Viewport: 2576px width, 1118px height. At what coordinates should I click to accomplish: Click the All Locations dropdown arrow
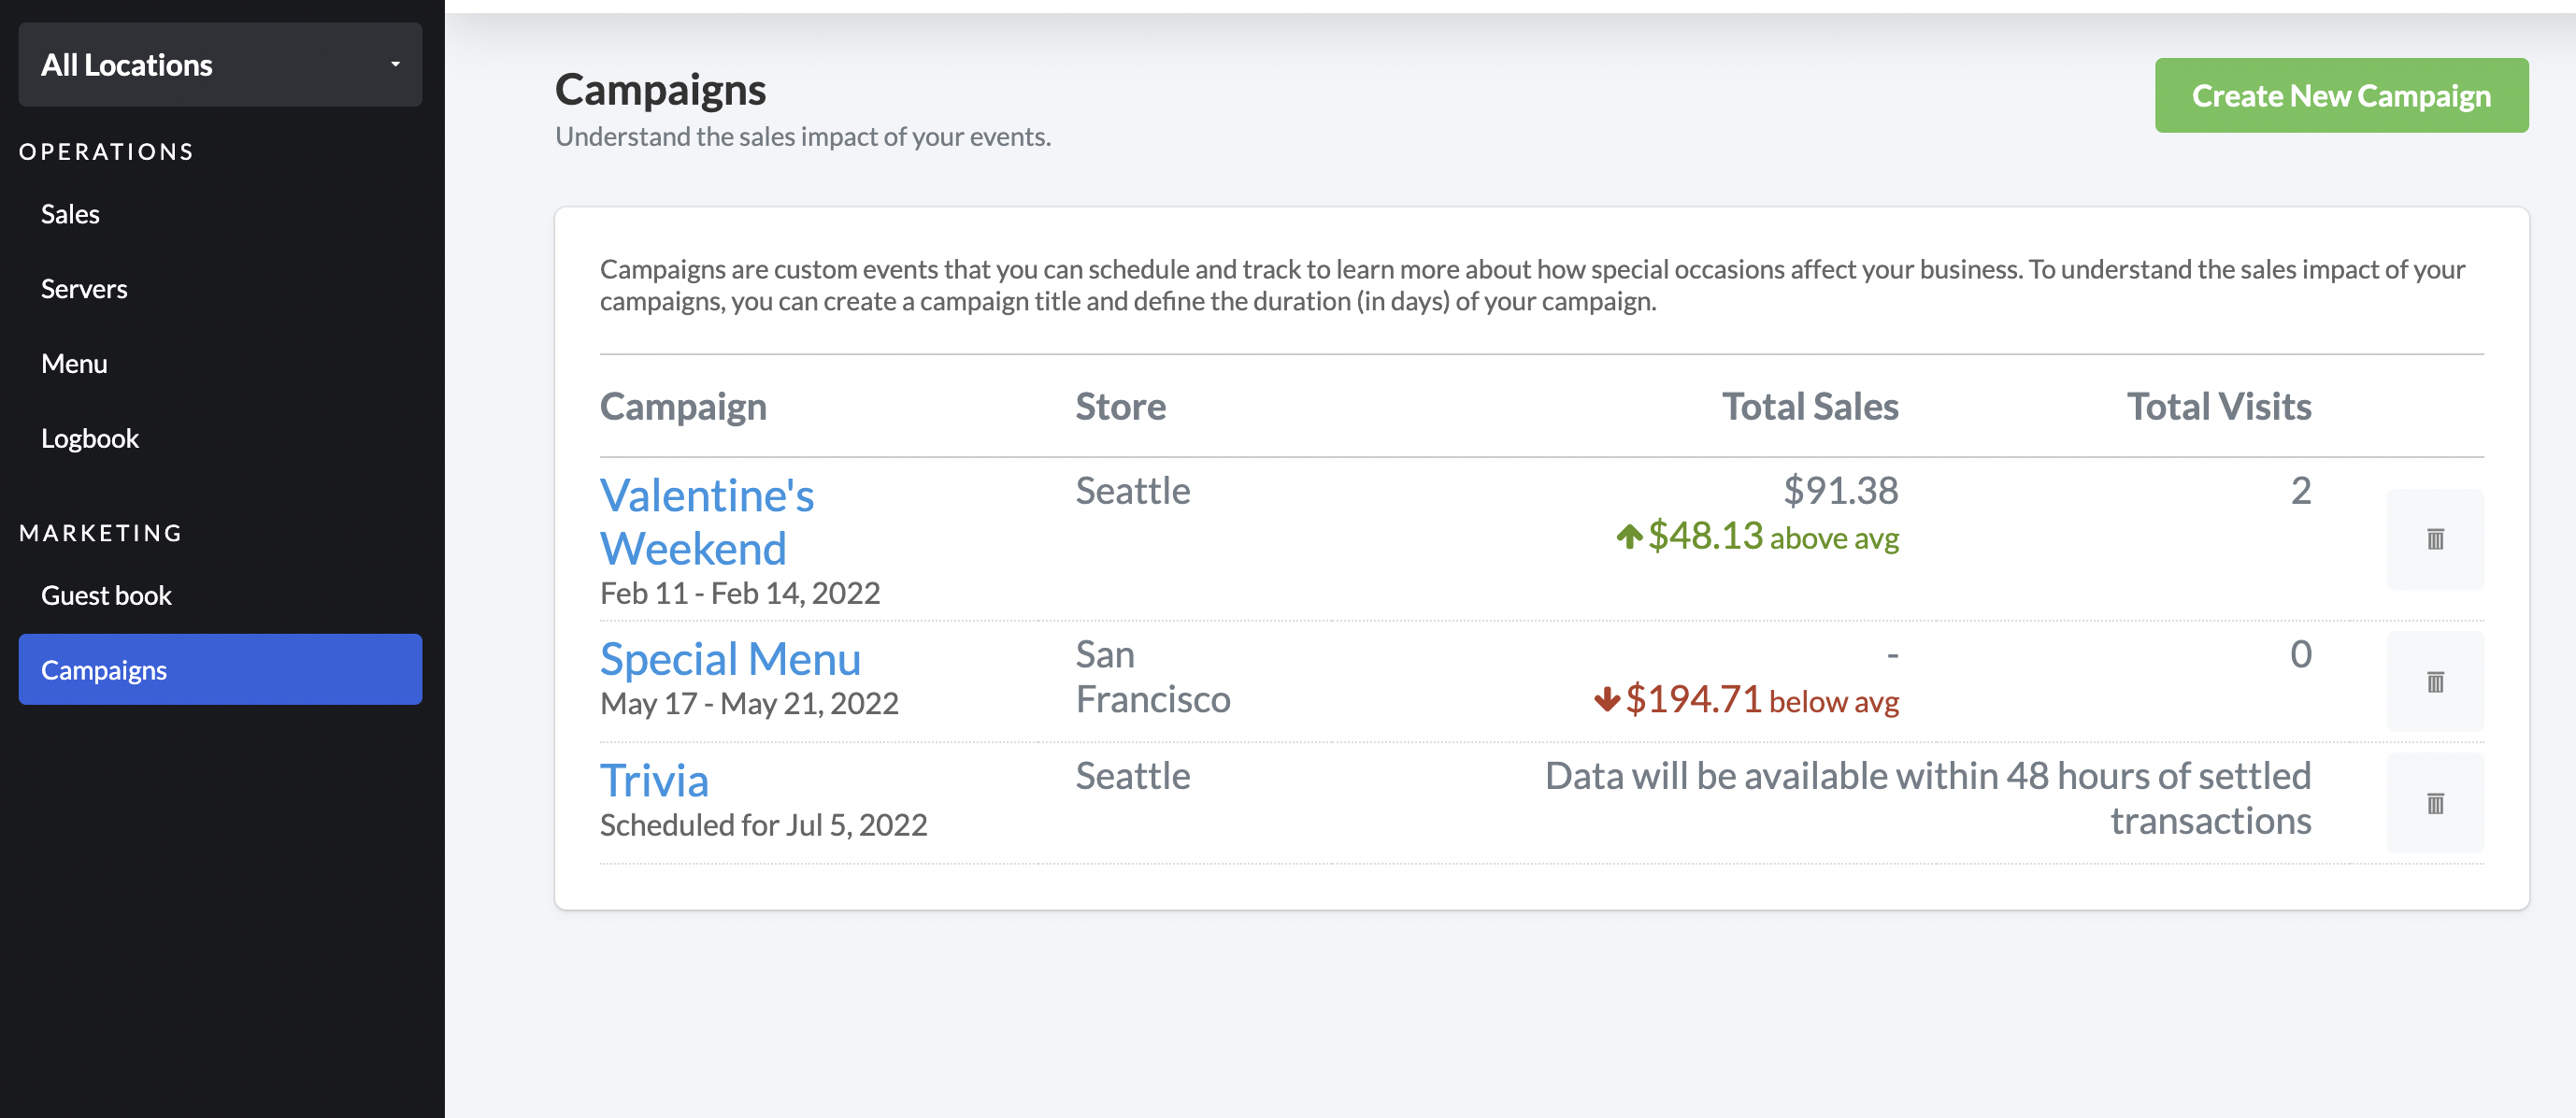(395, 65)
